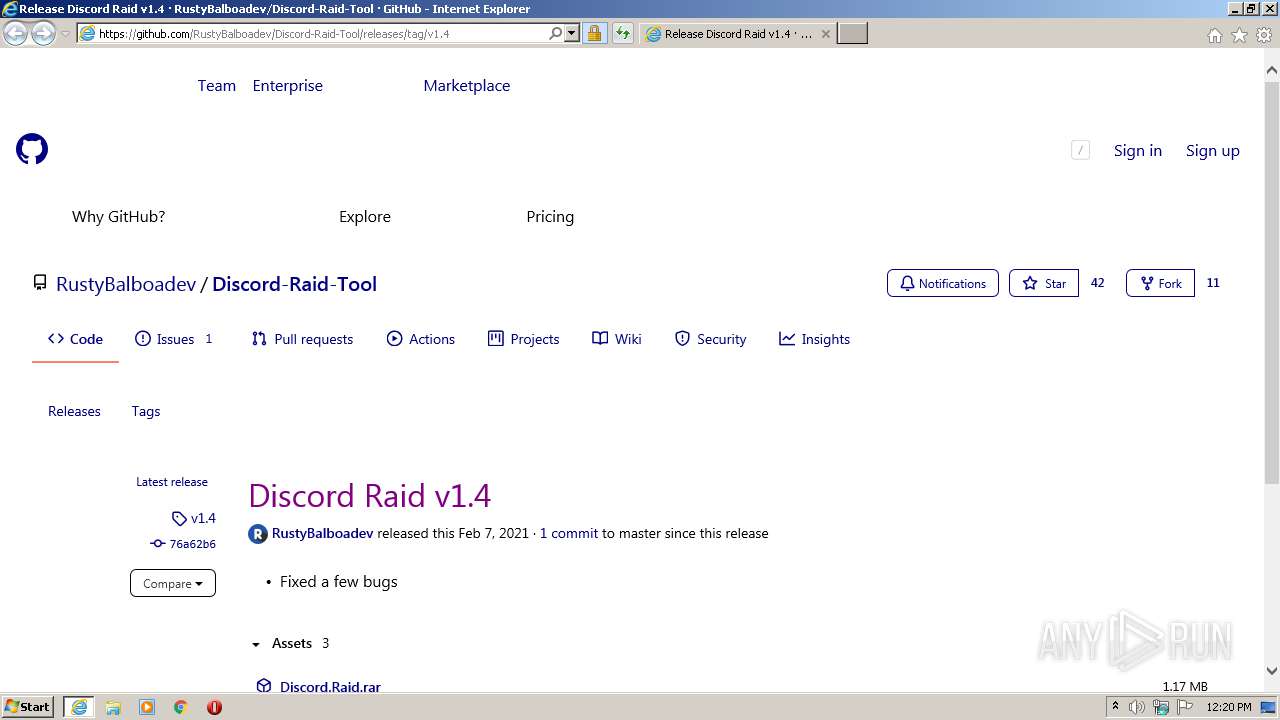The width and height of the screenshot is (1280, 720).
Task: Open File Explorer folder in taskbar
Action: [113, 707]
